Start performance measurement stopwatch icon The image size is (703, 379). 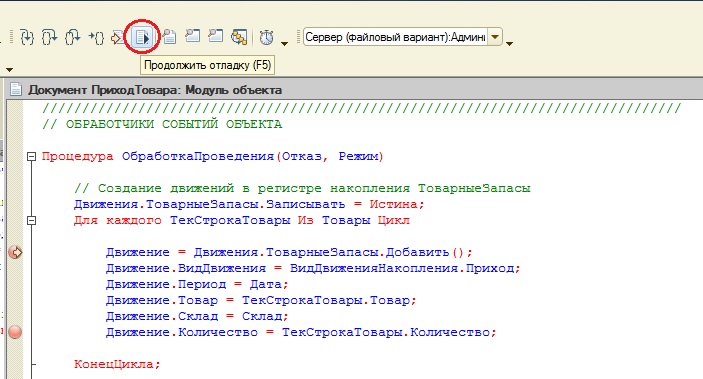266,37
